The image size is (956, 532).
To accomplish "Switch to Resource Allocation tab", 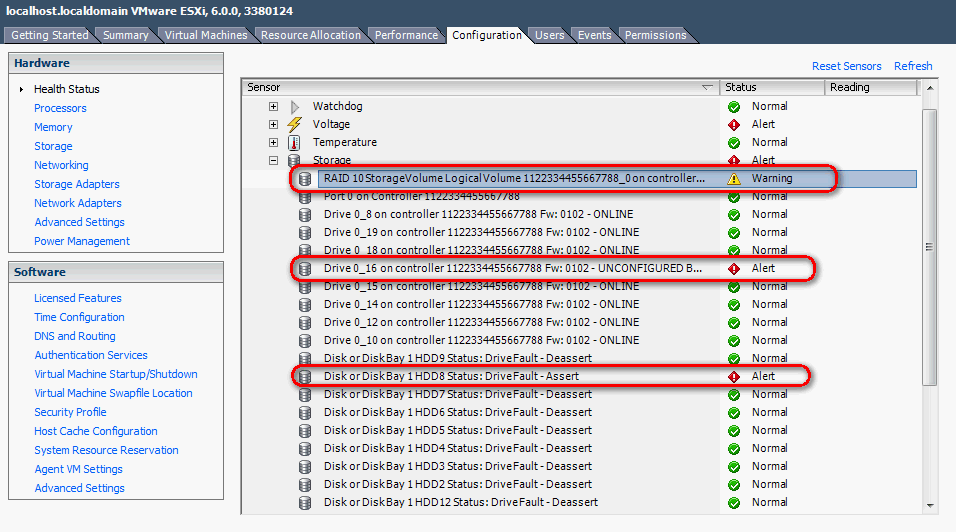I will [x=311, y=35].
